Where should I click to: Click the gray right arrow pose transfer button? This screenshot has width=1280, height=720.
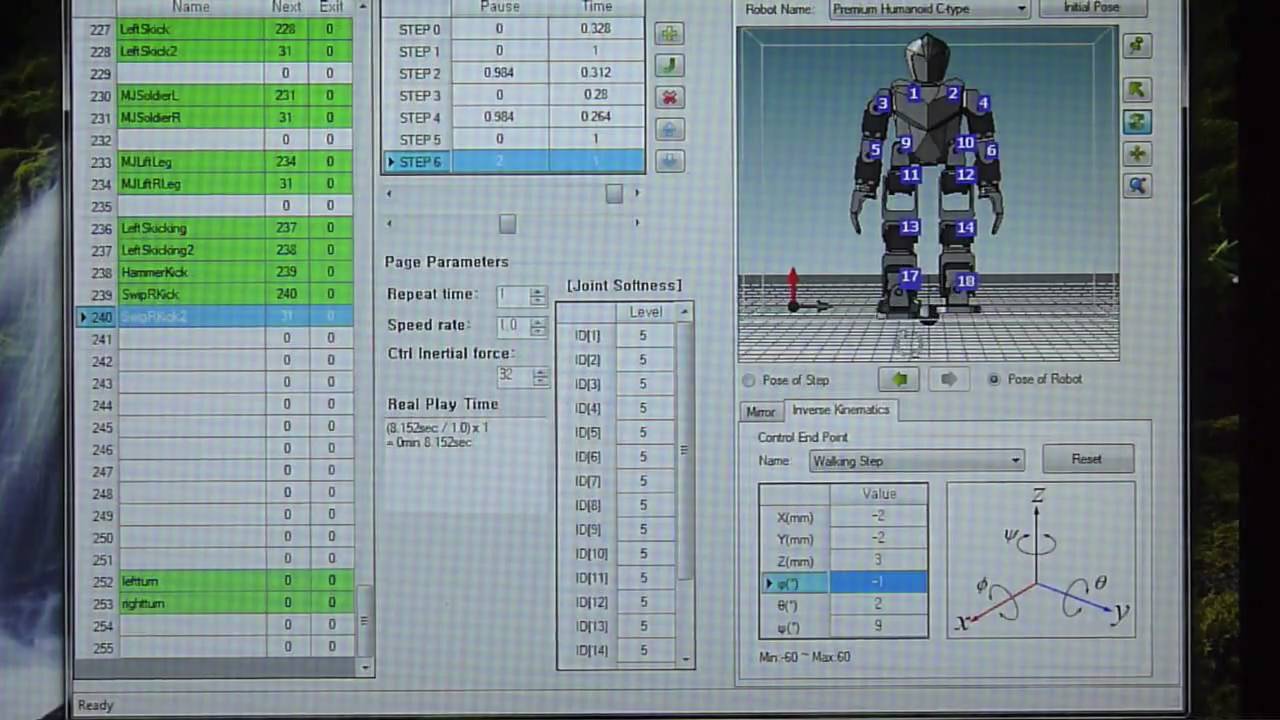pyautogui.click(x=948, y=379)
